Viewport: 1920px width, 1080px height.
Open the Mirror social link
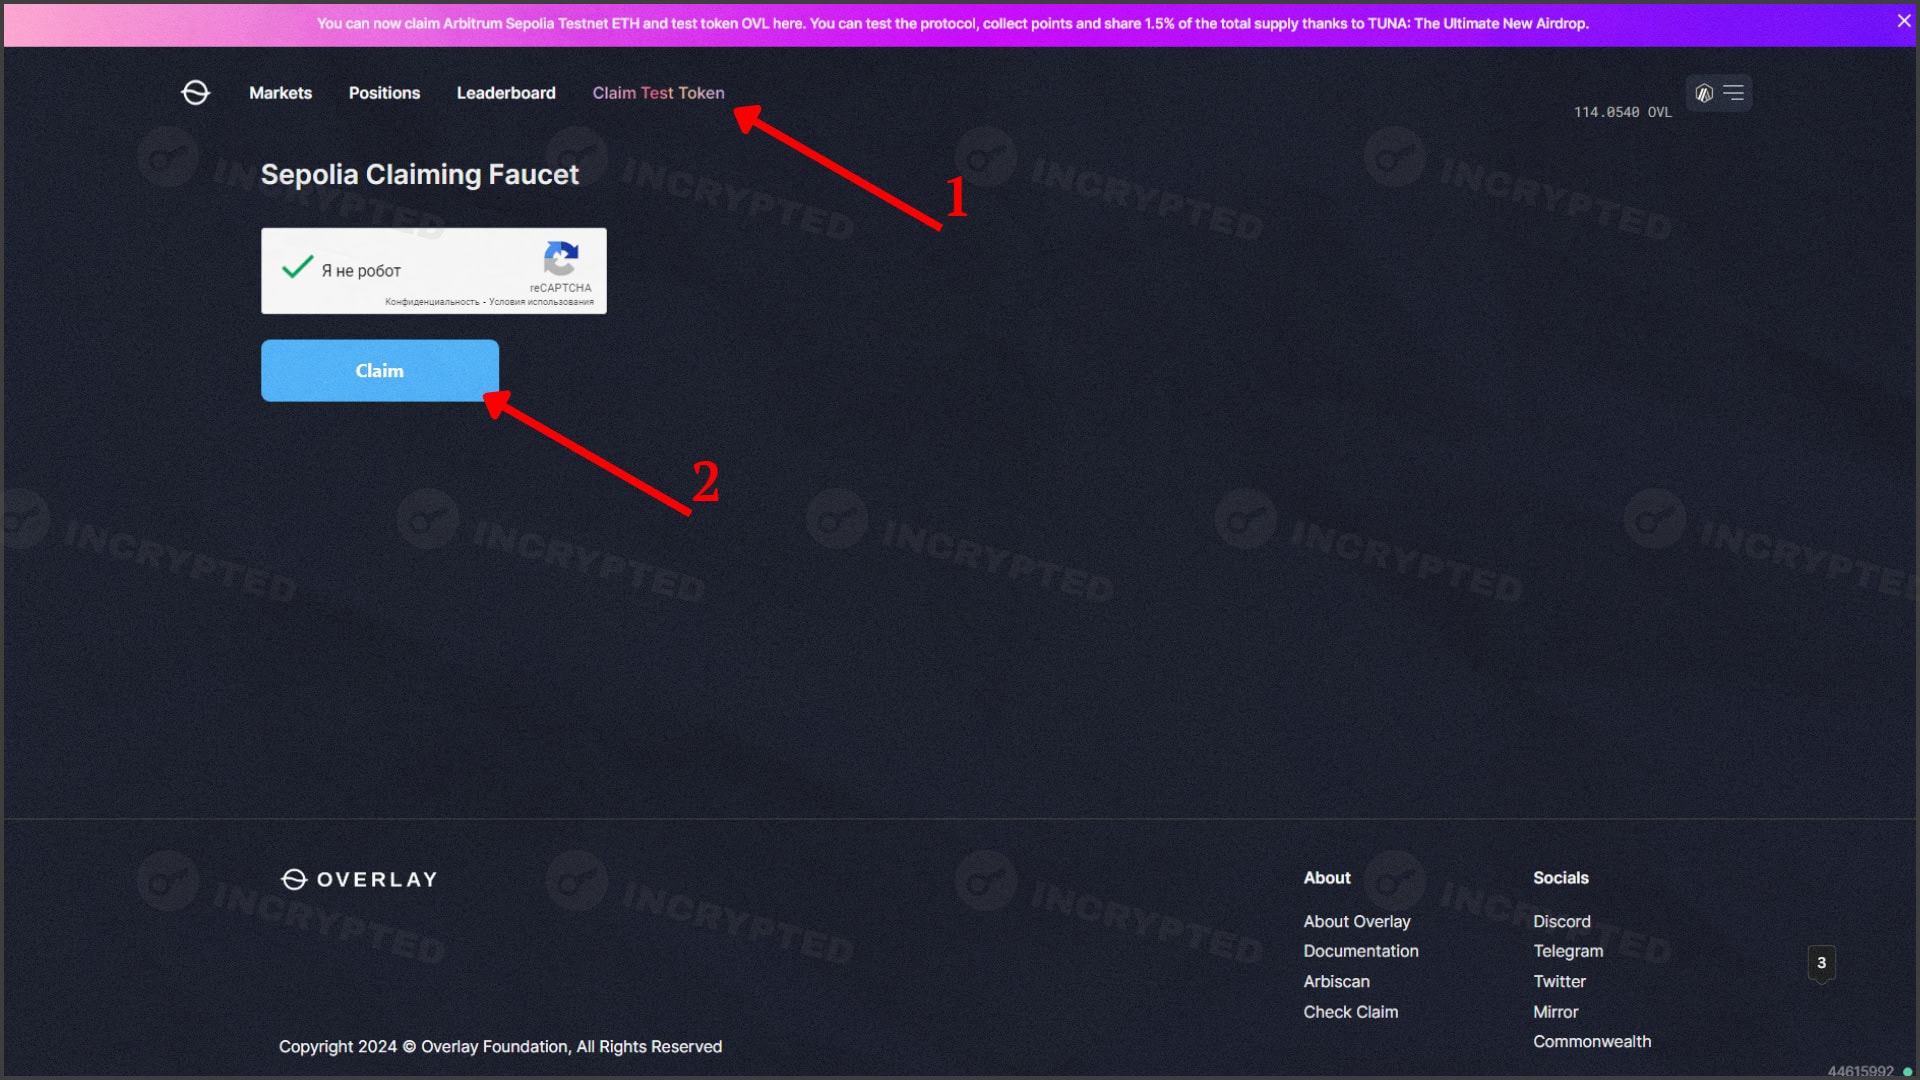(x=1555, y=1012)
